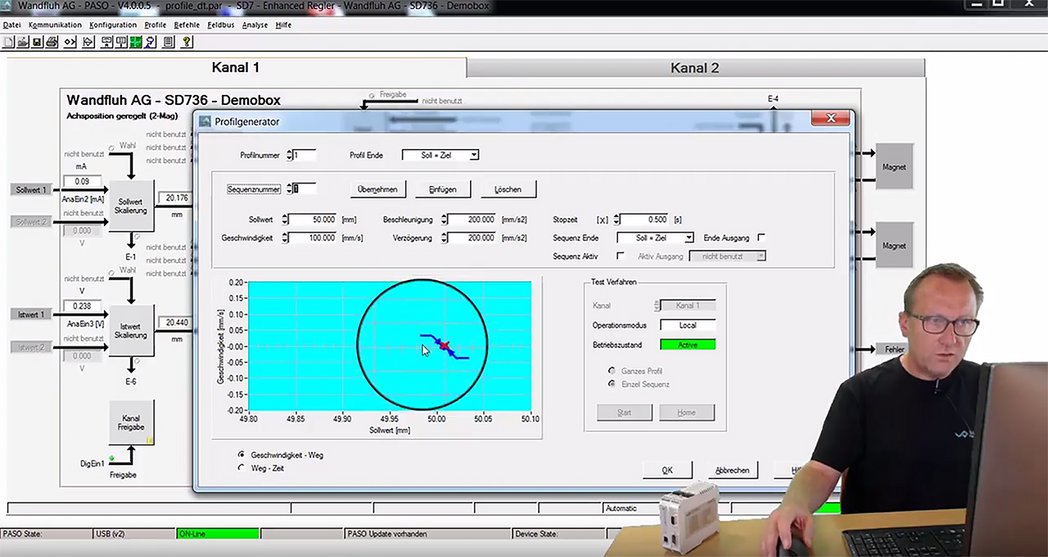Open the Datei menu
Screen dimensions: 1048x557
(x=12, y=25)
